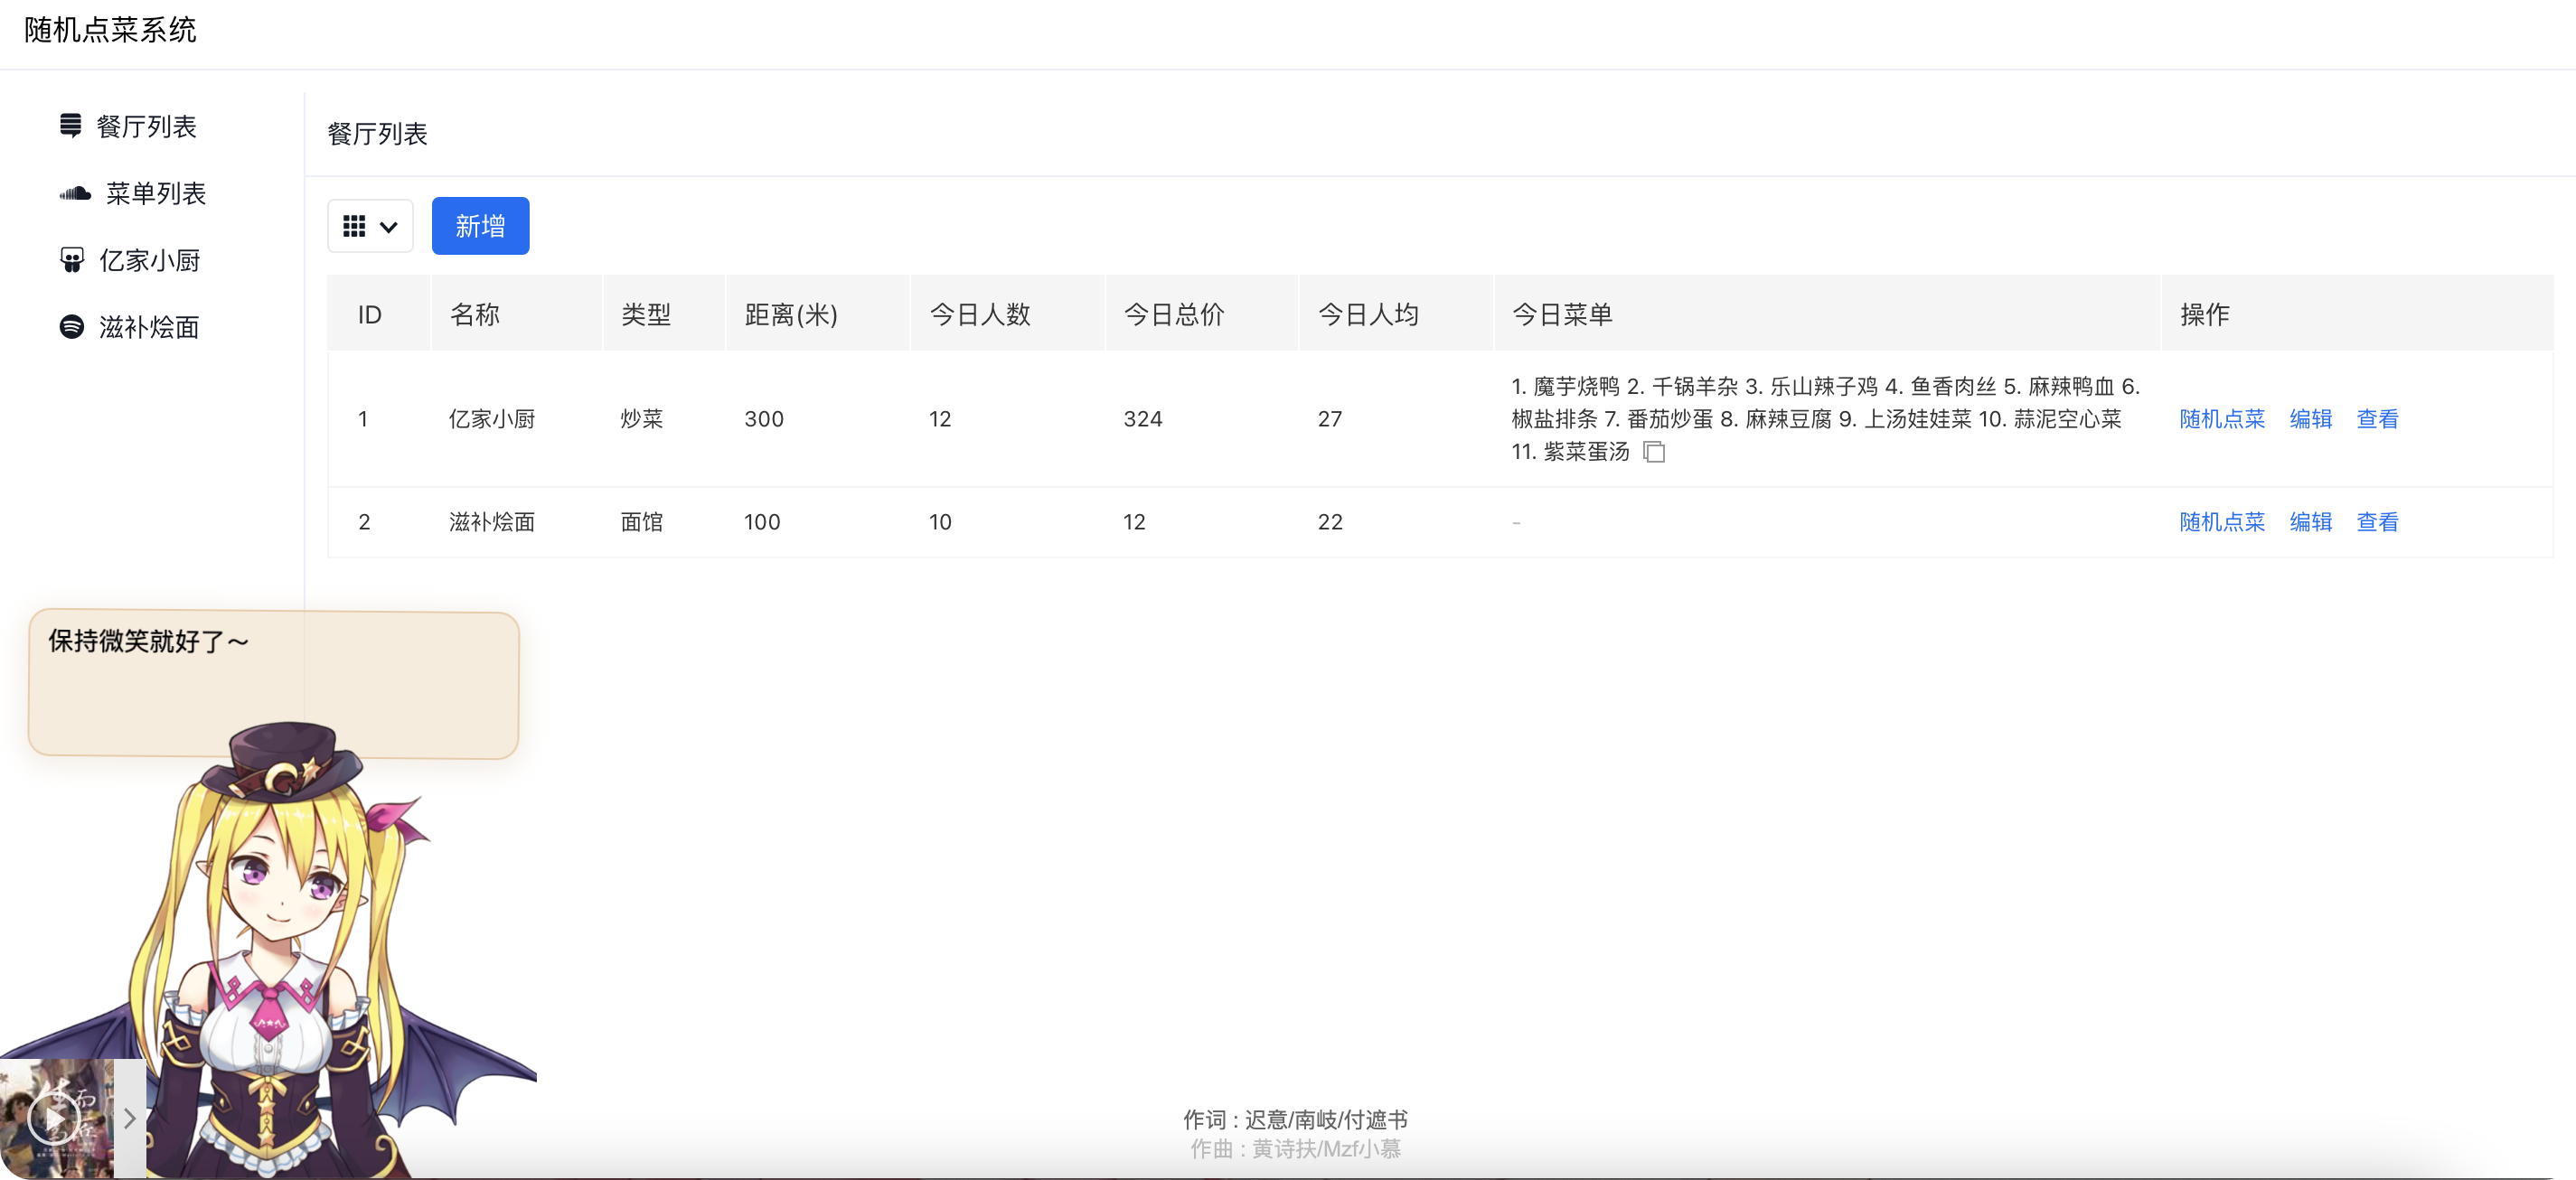Open 滋补烩面 menu item

(x=149, y=327)
